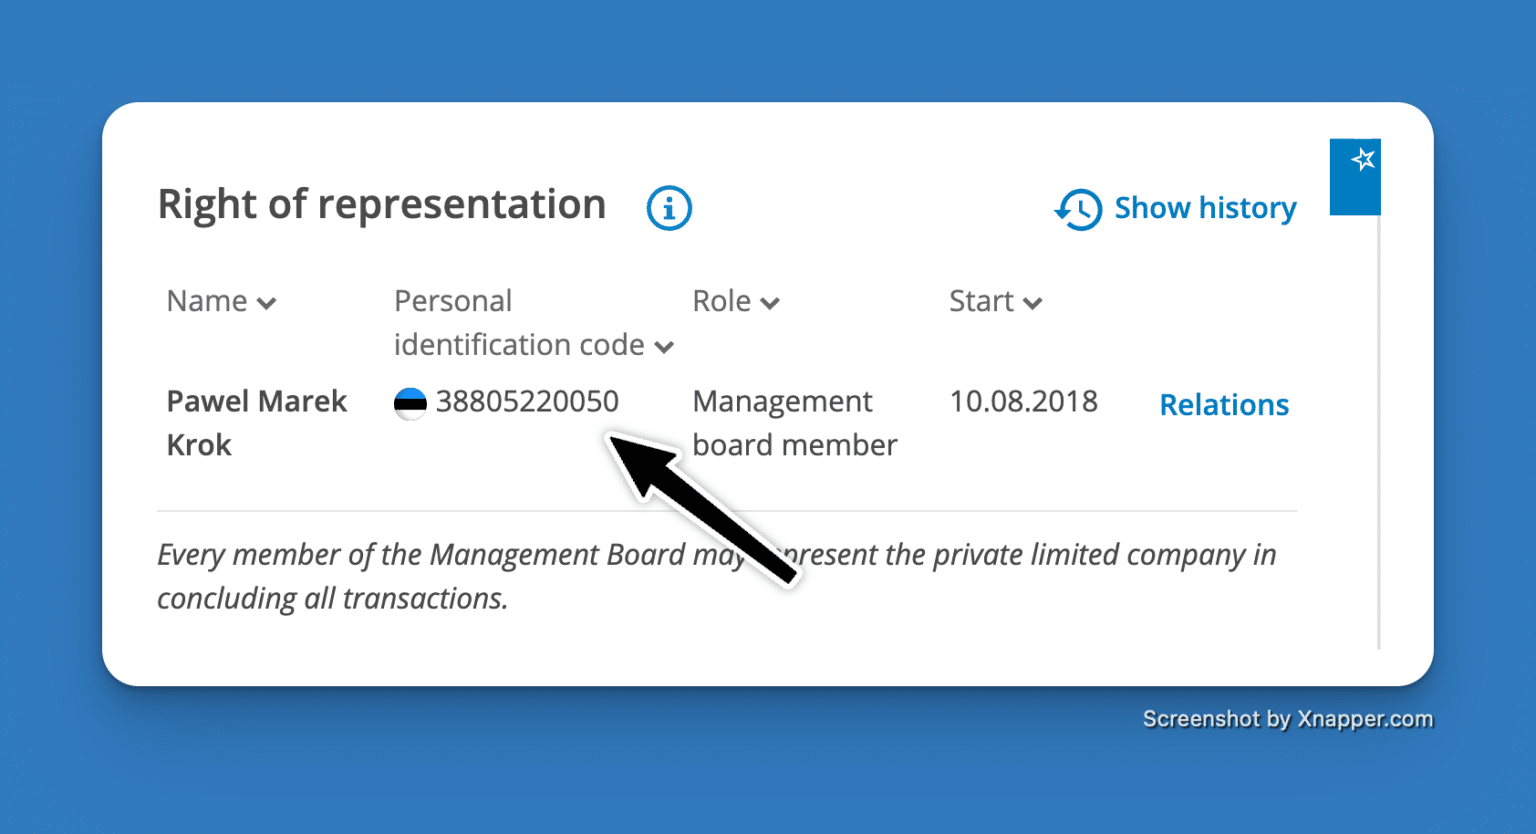The image size is (1536, 834).
Task: Expand the Personal identification code chevron
Action: click(664, 347)
